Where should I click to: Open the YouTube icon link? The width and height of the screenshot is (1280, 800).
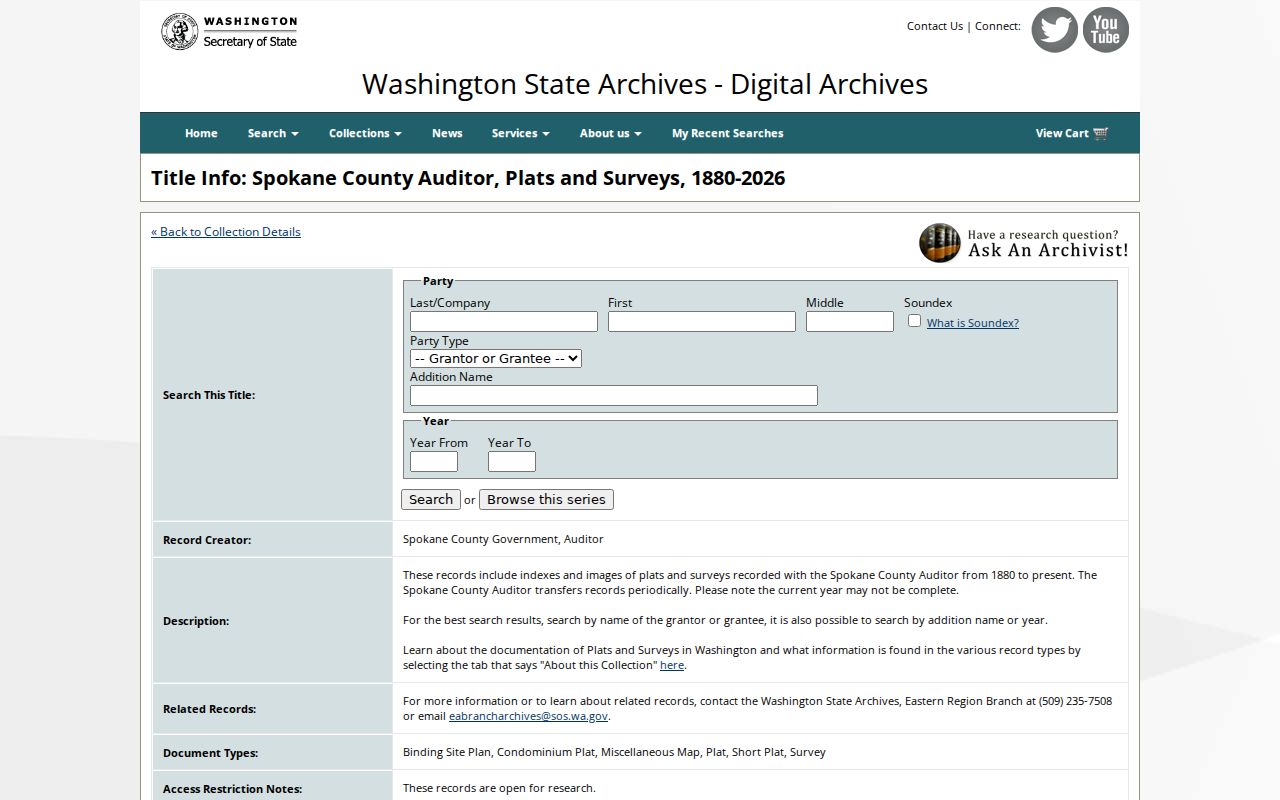(x=1105, y=30)
